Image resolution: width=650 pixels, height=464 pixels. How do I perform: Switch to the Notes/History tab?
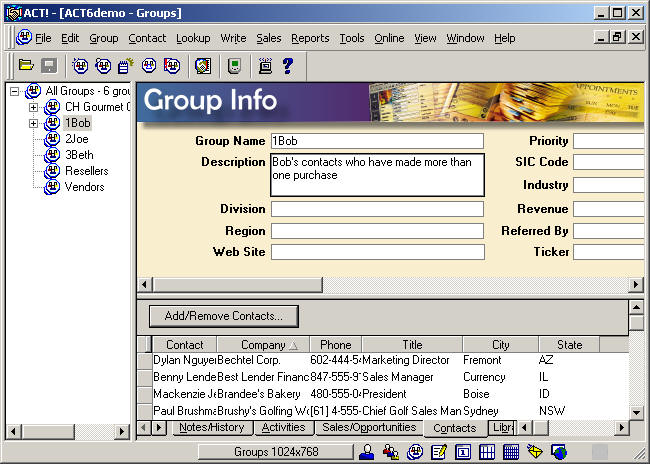(211, 427)
